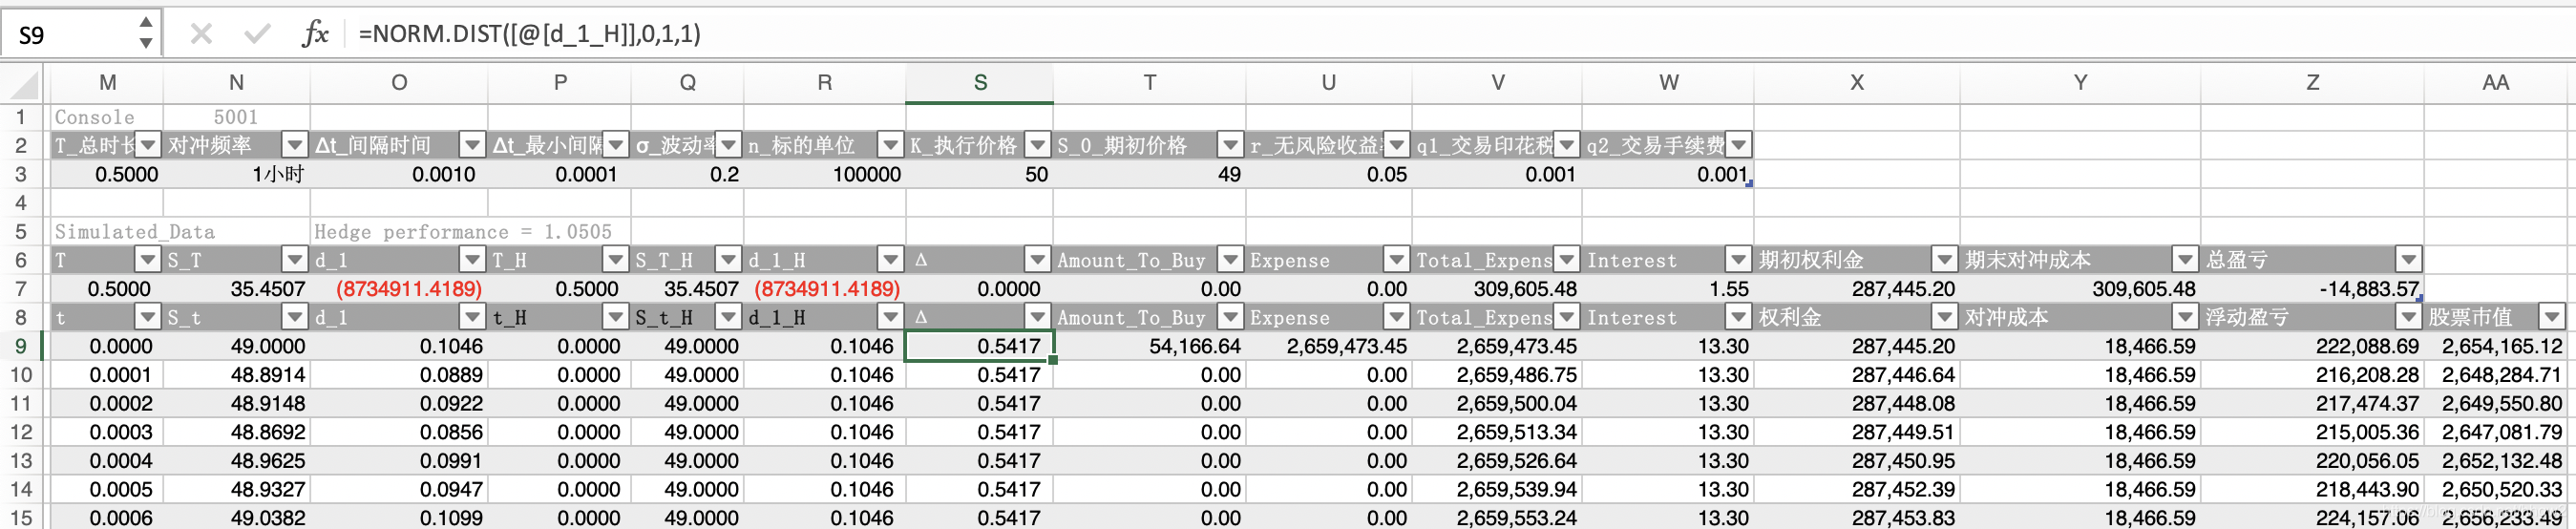
Task: Select column X header
Action: [1856, 83]
